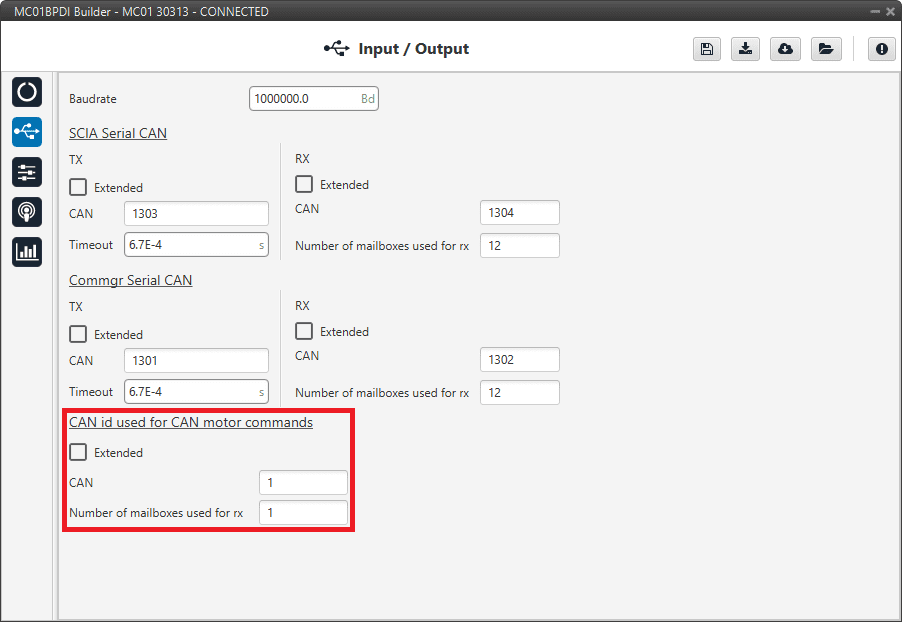Viewport: 902px width, 622px height.
Task: Click the Commgr TX Timeout field
Action: [x=196, y=392]
